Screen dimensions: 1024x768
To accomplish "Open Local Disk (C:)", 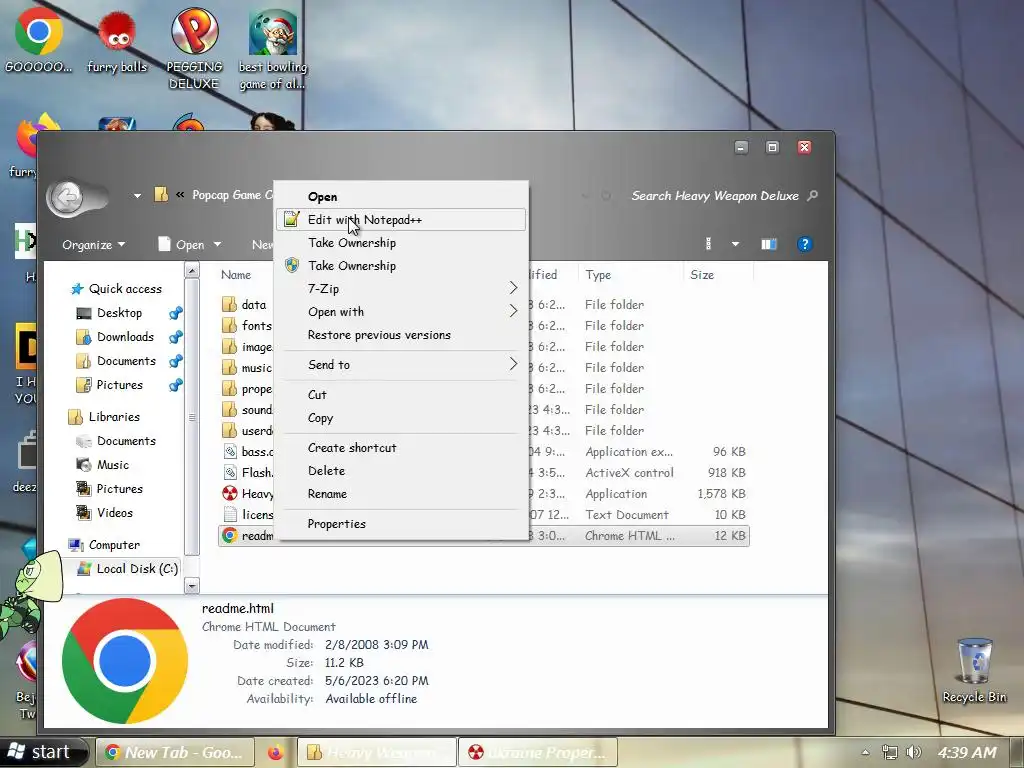I will coord(128,569).
